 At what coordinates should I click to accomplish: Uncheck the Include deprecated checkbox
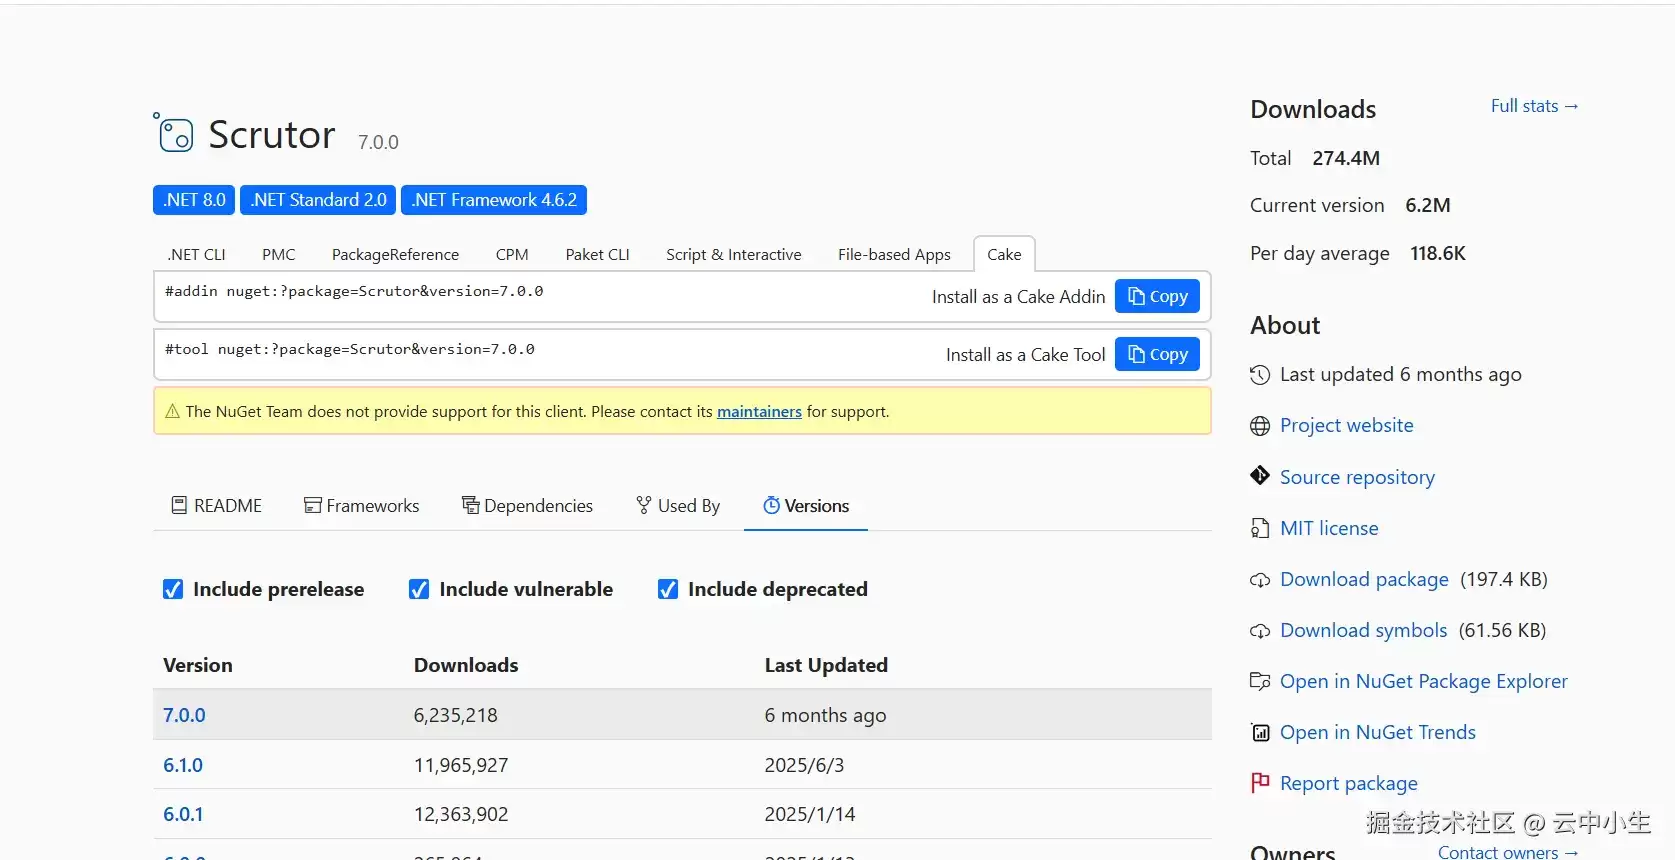(668, 589)
